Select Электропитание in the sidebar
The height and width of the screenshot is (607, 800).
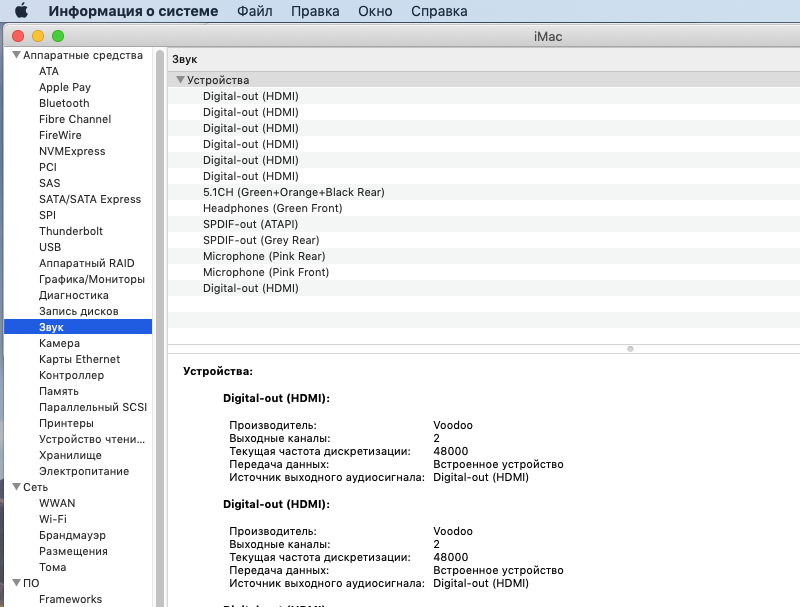tap(84, 471)
